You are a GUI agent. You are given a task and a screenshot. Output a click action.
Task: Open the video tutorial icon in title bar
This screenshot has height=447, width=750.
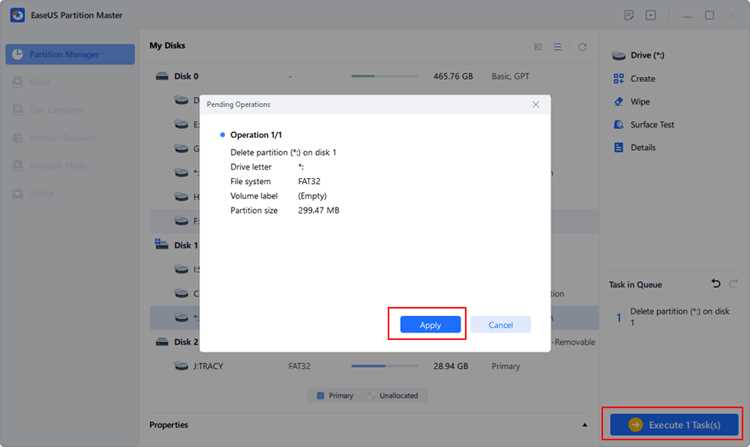(x=651, y=15)
